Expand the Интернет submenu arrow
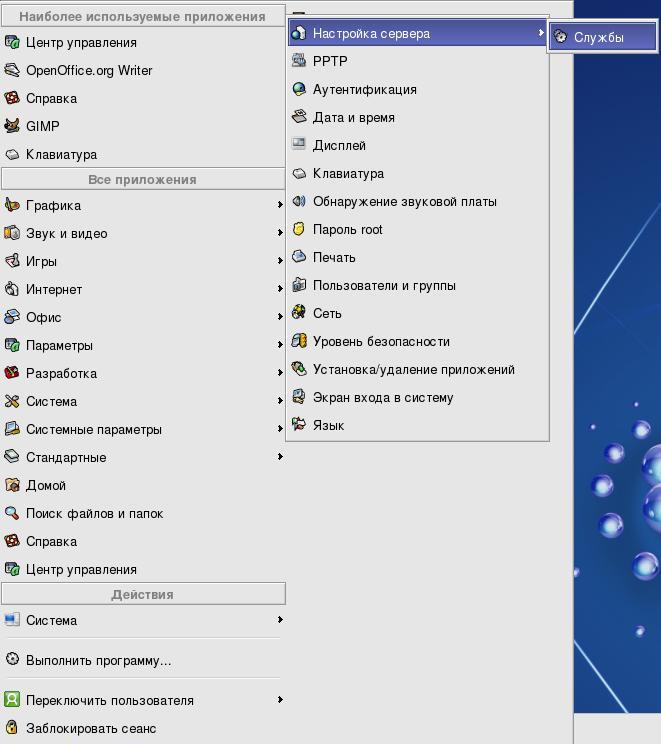This screenshot has width=661, height=744. [280, 288]
